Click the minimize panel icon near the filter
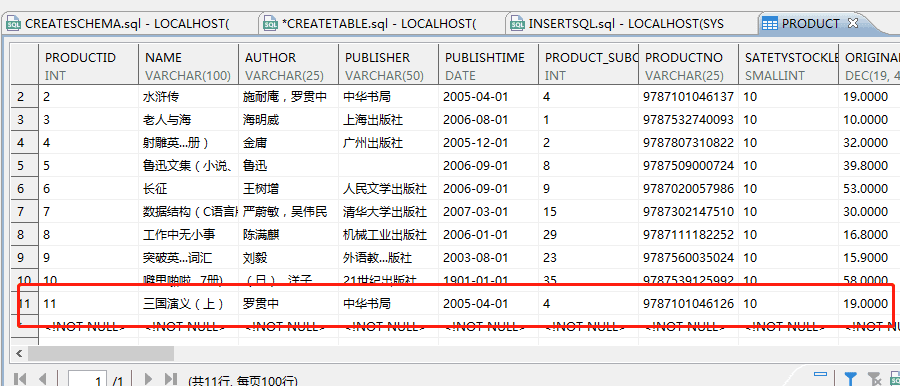 point(820,375)
